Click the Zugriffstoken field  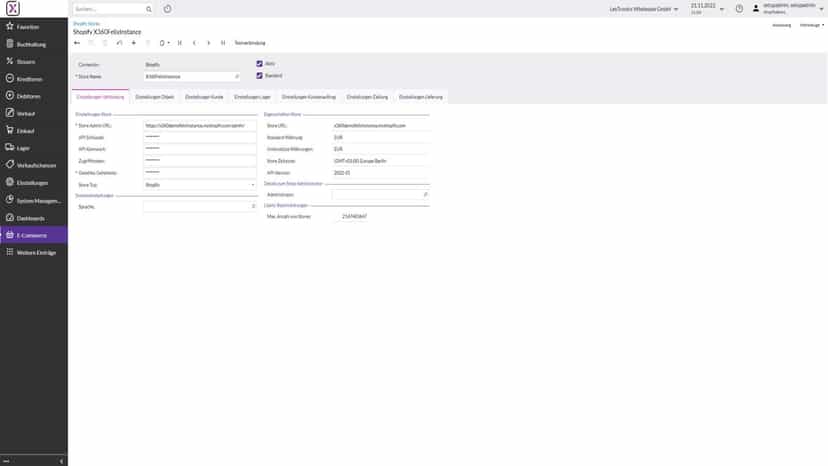pyautogui.click(x=200, y=161)
